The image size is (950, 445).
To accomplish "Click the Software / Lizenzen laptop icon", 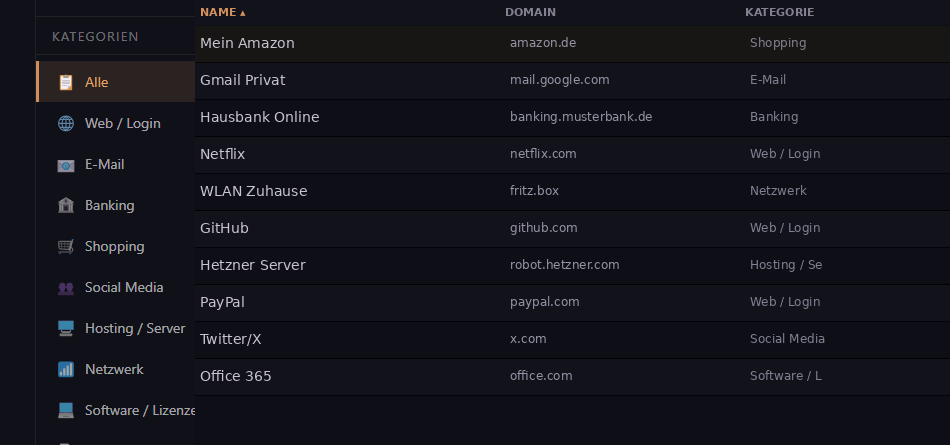I will tap(66, 410).
